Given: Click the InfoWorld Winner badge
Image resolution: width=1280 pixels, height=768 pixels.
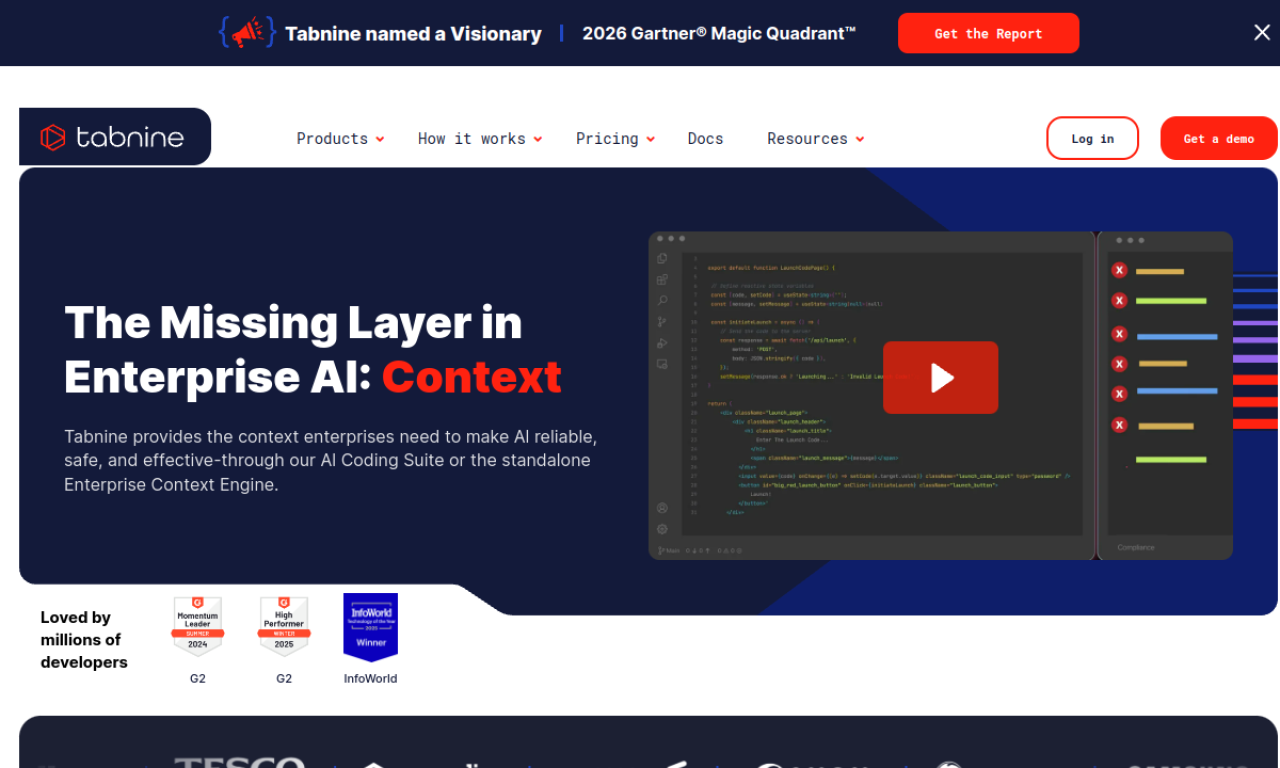Looking at the screenshot, I should pos(371,627).
